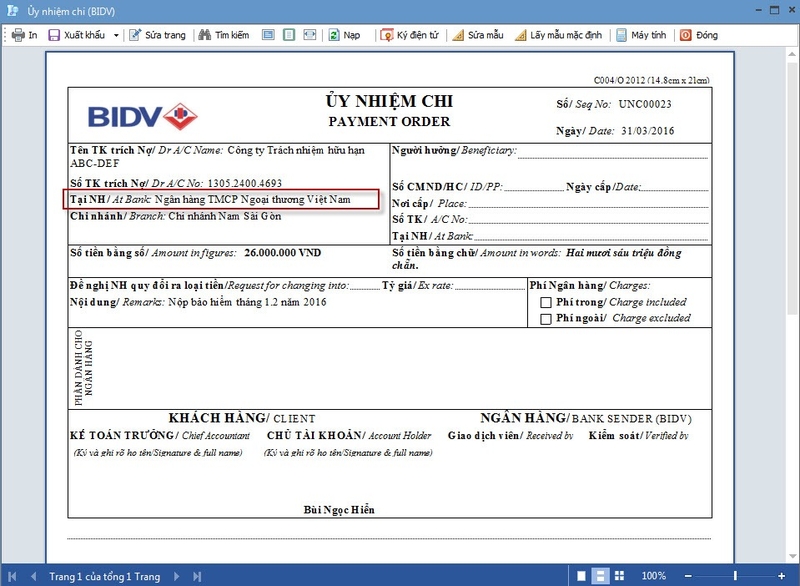Click account number 1305.2400.4693
Viewport: 800px width, 586px height.
pos(244,183)
